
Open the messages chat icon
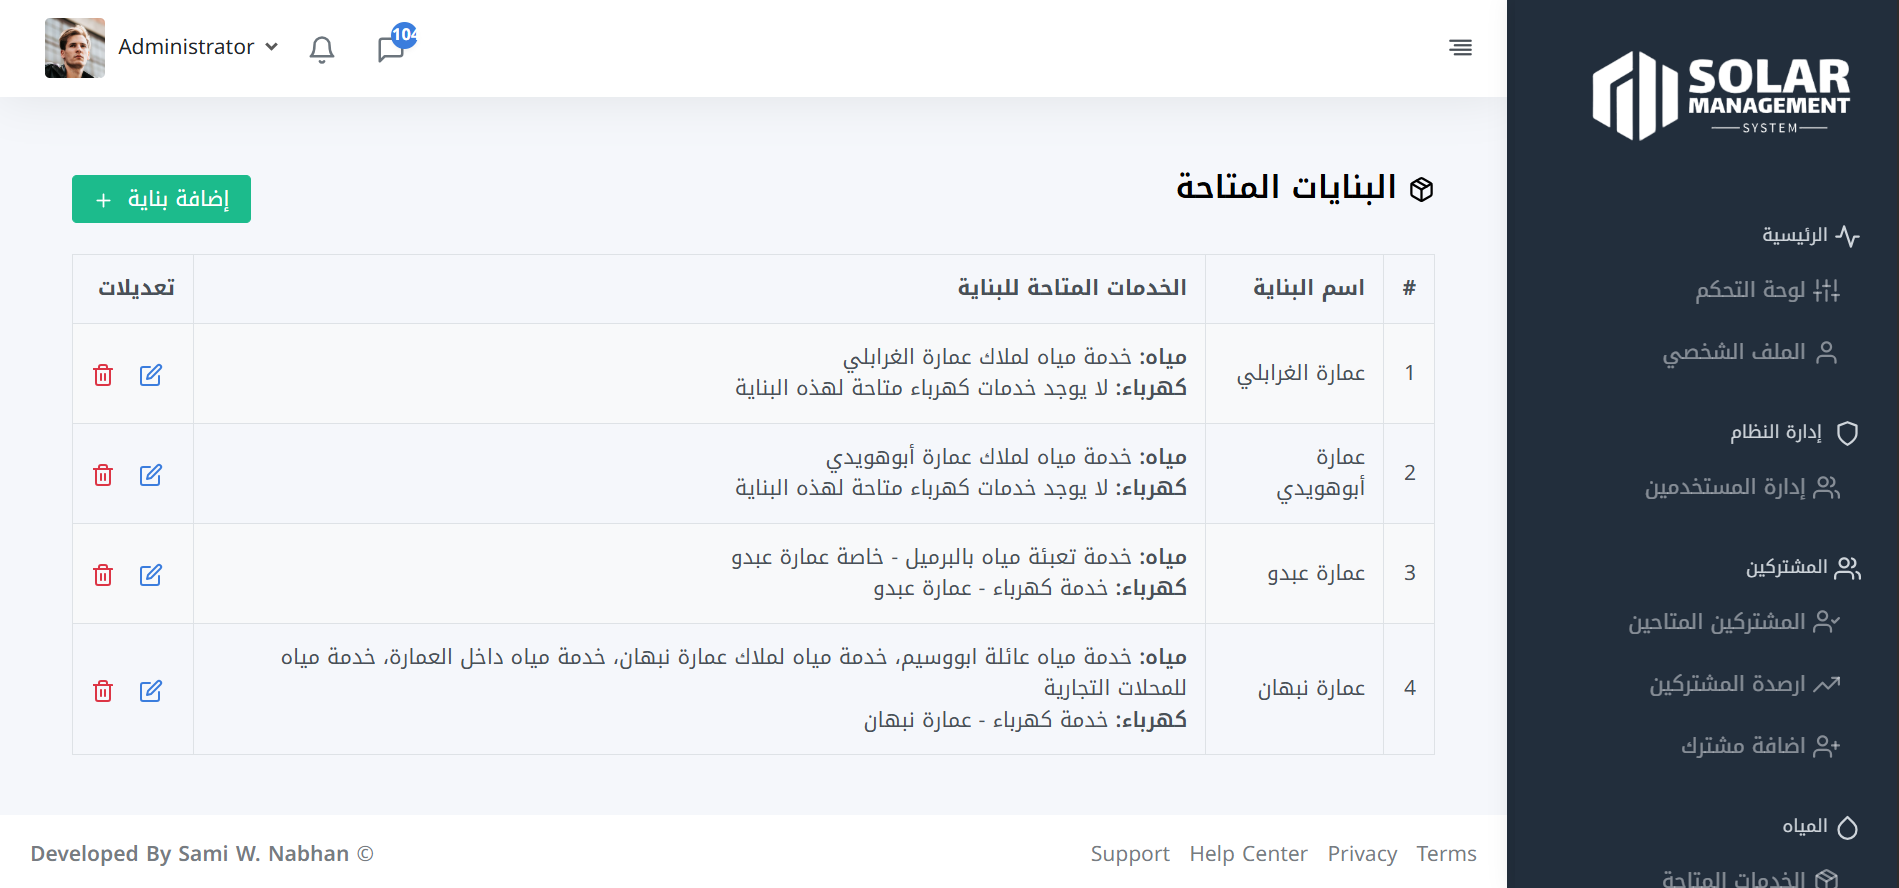[391, 49]
